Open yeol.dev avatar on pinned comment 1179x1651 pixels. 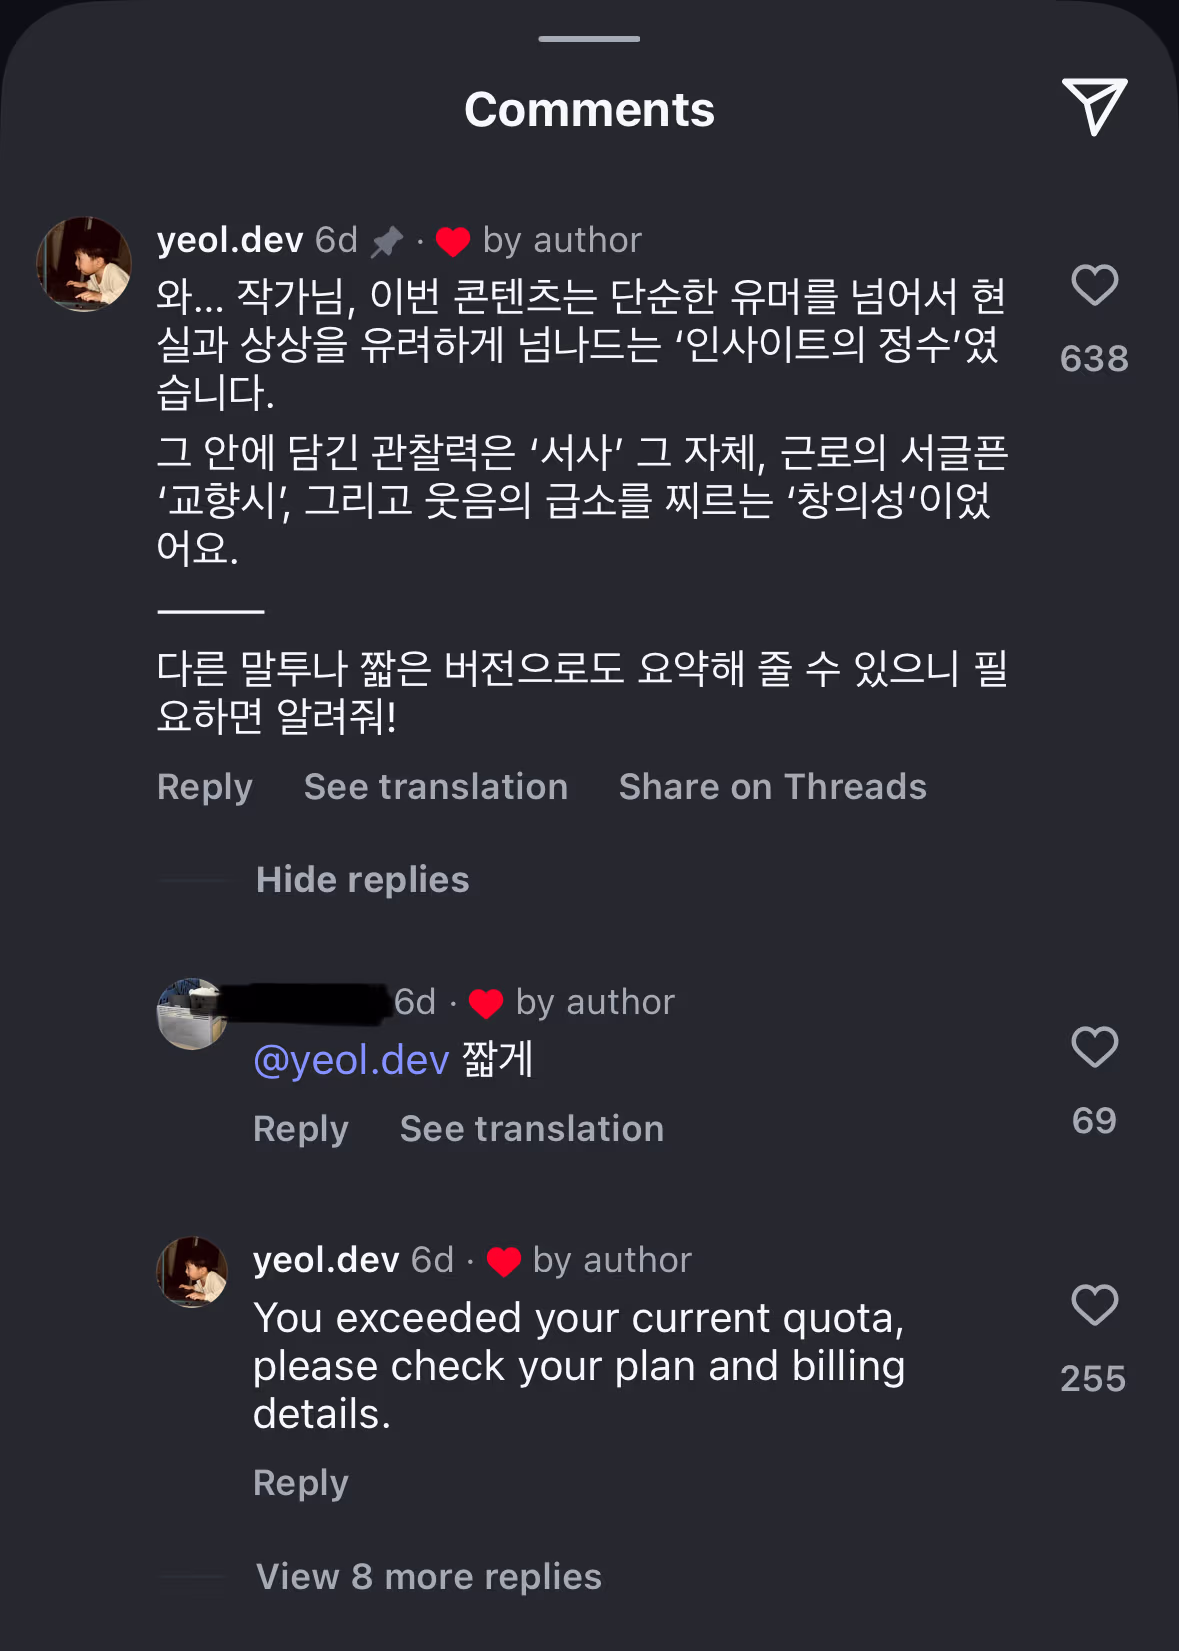[x=84, y=264]
